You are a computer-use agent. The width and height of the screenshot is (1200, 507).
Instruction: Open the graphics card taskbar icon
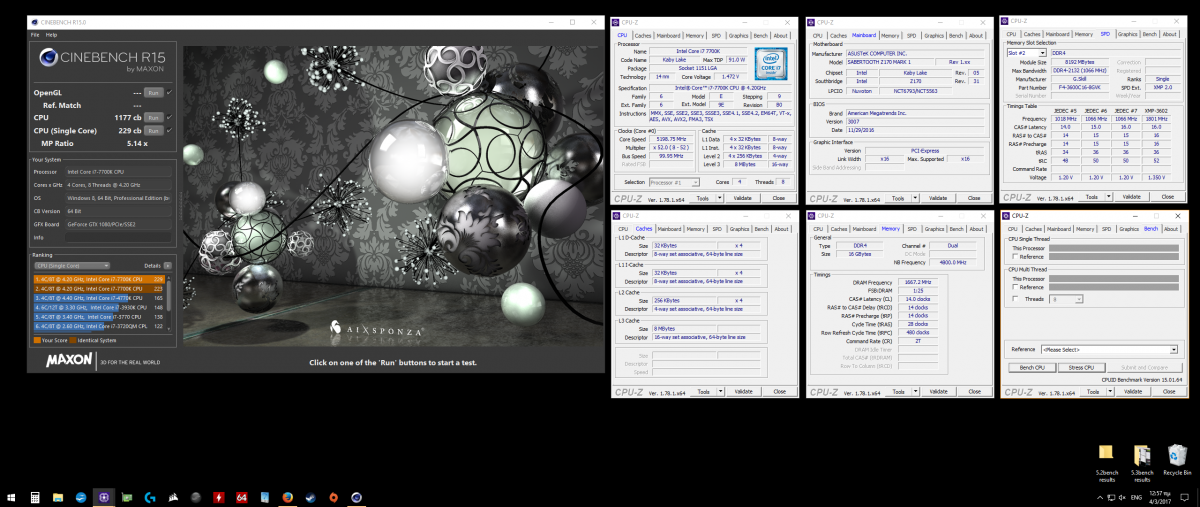pyautogui.click(x=126, y=497)
